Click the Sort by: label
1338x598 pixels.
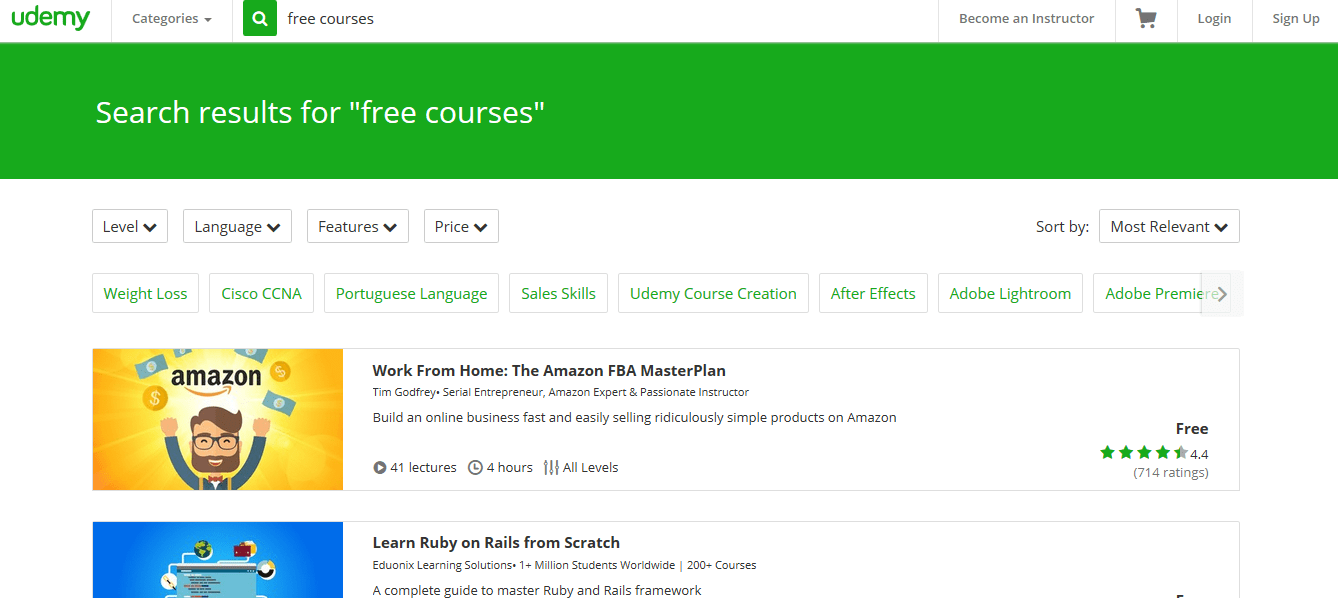(x=1062, y=226)
